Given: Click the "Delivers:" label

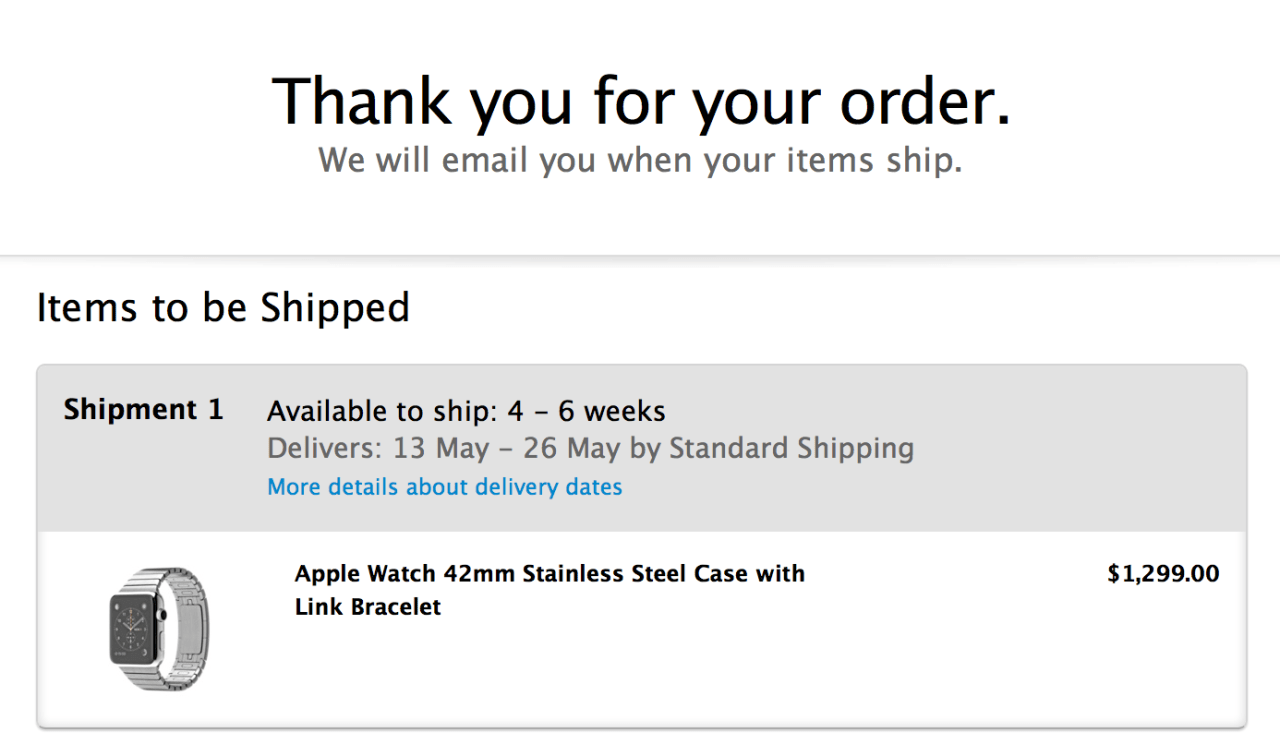Looking at the screenshot, I should (x=324, y=448).
